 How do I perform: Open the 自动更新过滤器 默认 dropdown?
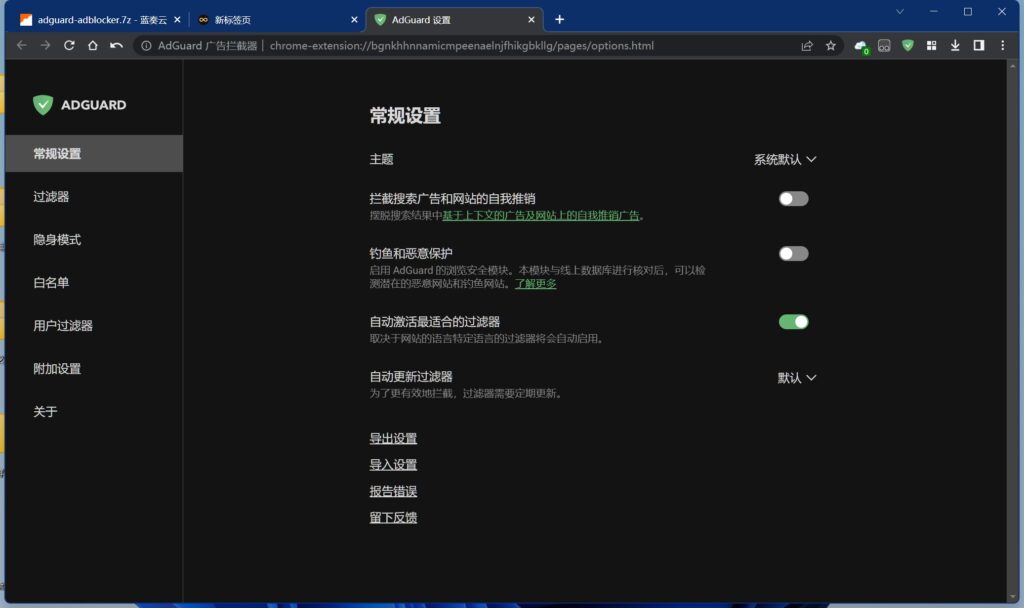pos(797,378)
